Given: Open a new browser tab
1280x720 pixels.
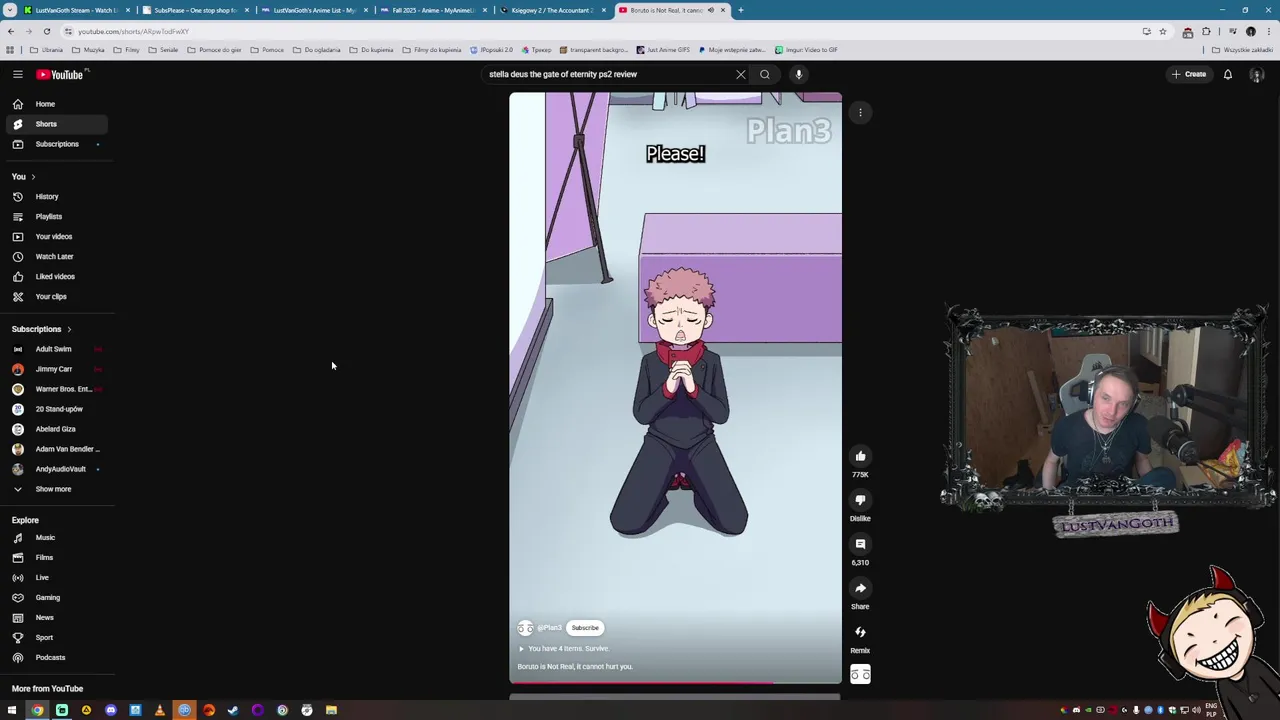Looking at the screenshot, I should (740, 10).
